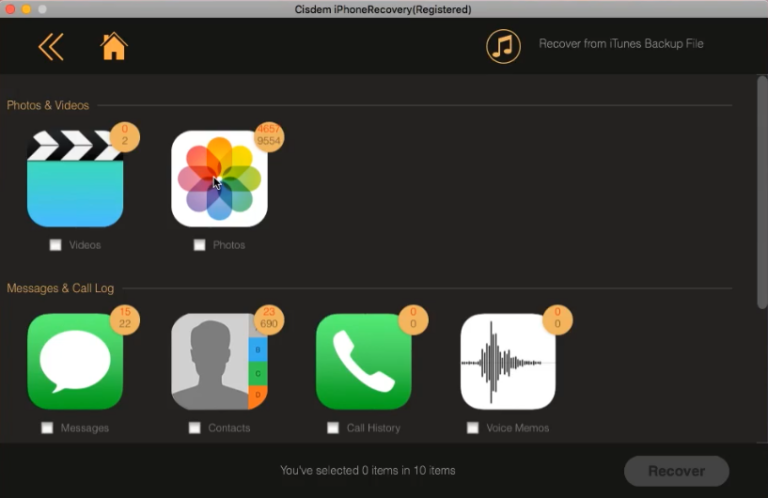Click the Contacts count badge 23/690
The width and height of the screenshot is (768, 498).
point(269,319)
